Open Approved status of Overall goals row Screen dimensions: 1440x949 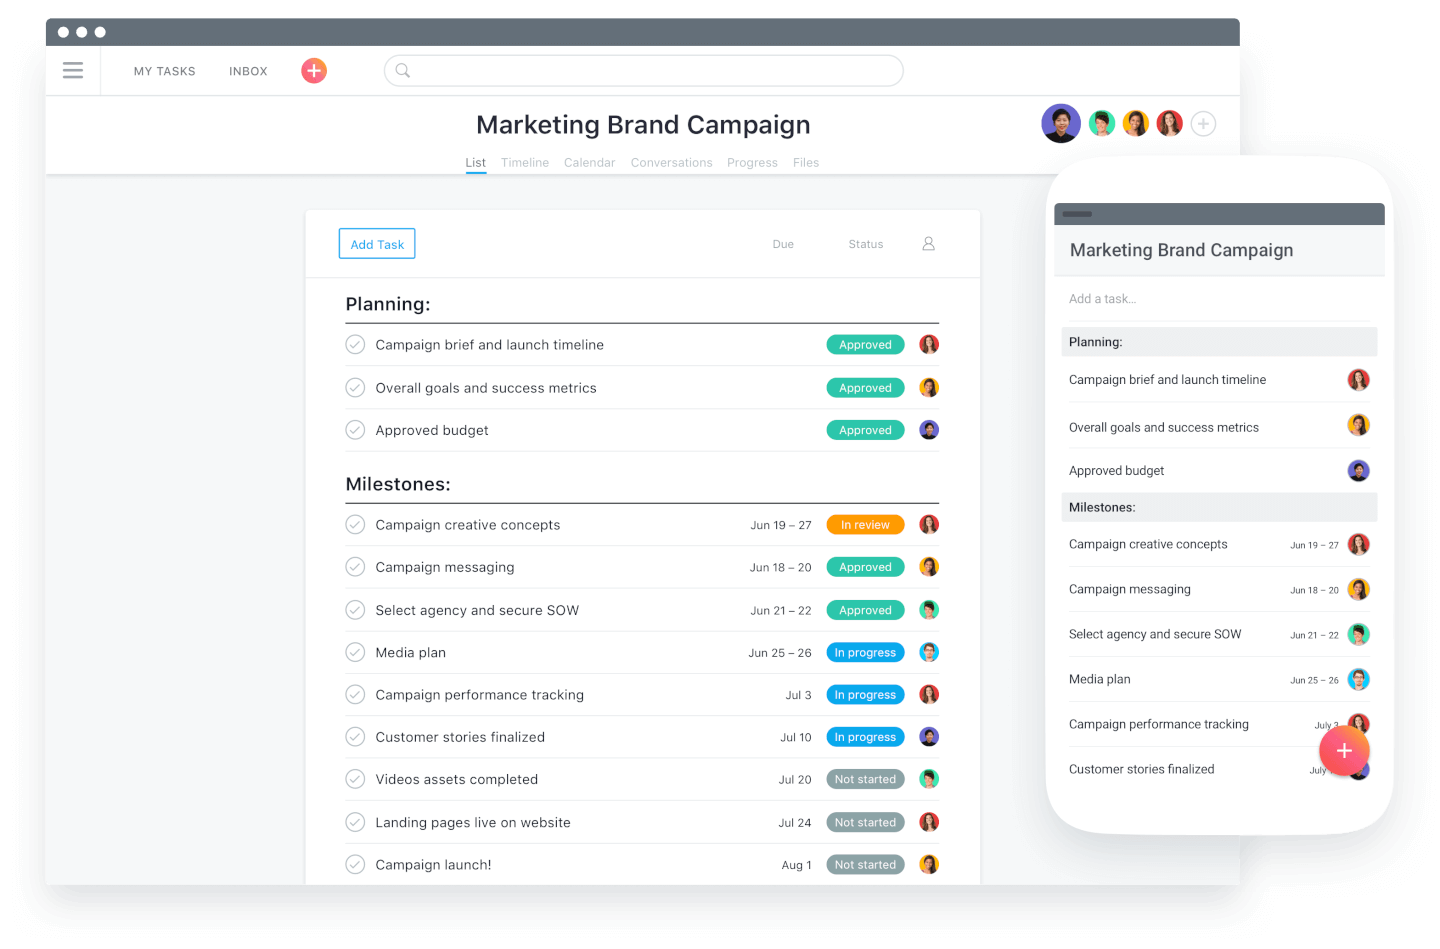pos(865,388)
